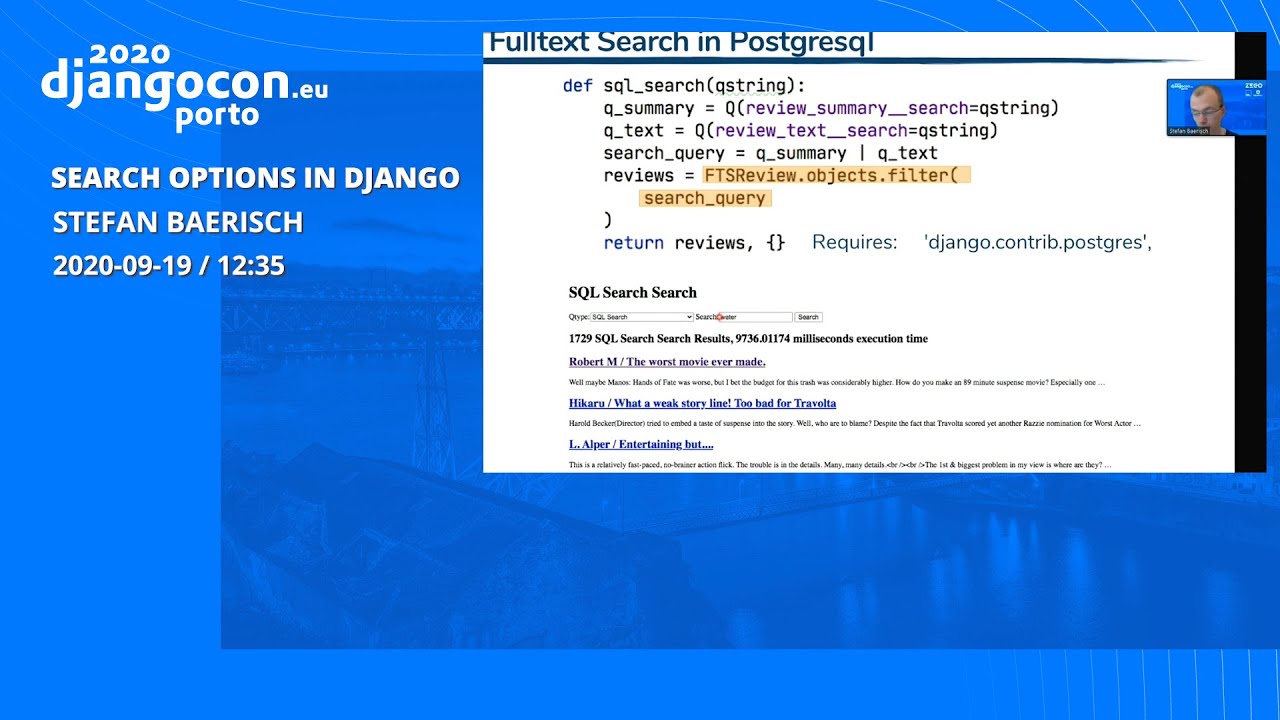Click the '2020-09-19 / 12:35' date text
This screenshot has height=720, width=1280.
pos(169,266)
